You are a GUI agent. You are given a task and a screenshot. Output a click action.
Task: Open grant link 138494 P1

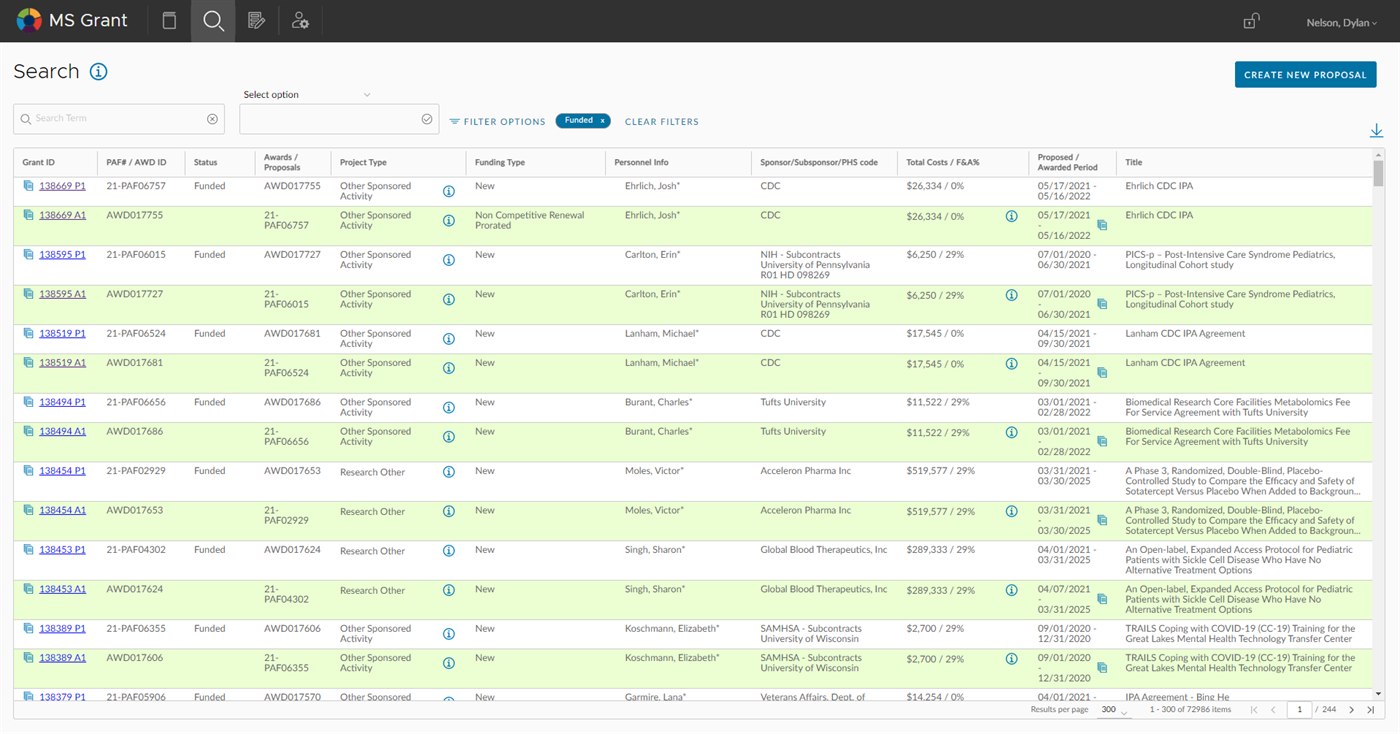[62, 402]
